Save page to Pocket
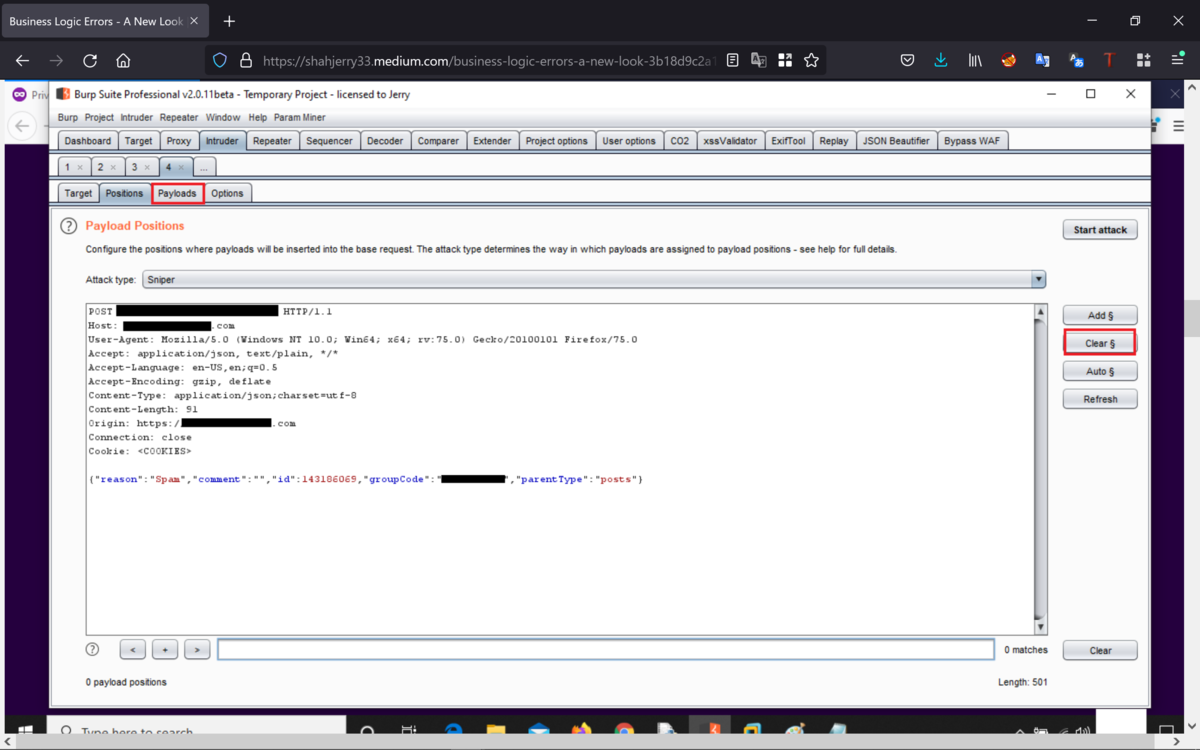The width and height of the screenshot is (1200, 750). pyautogui.click(x=907, y=61)
